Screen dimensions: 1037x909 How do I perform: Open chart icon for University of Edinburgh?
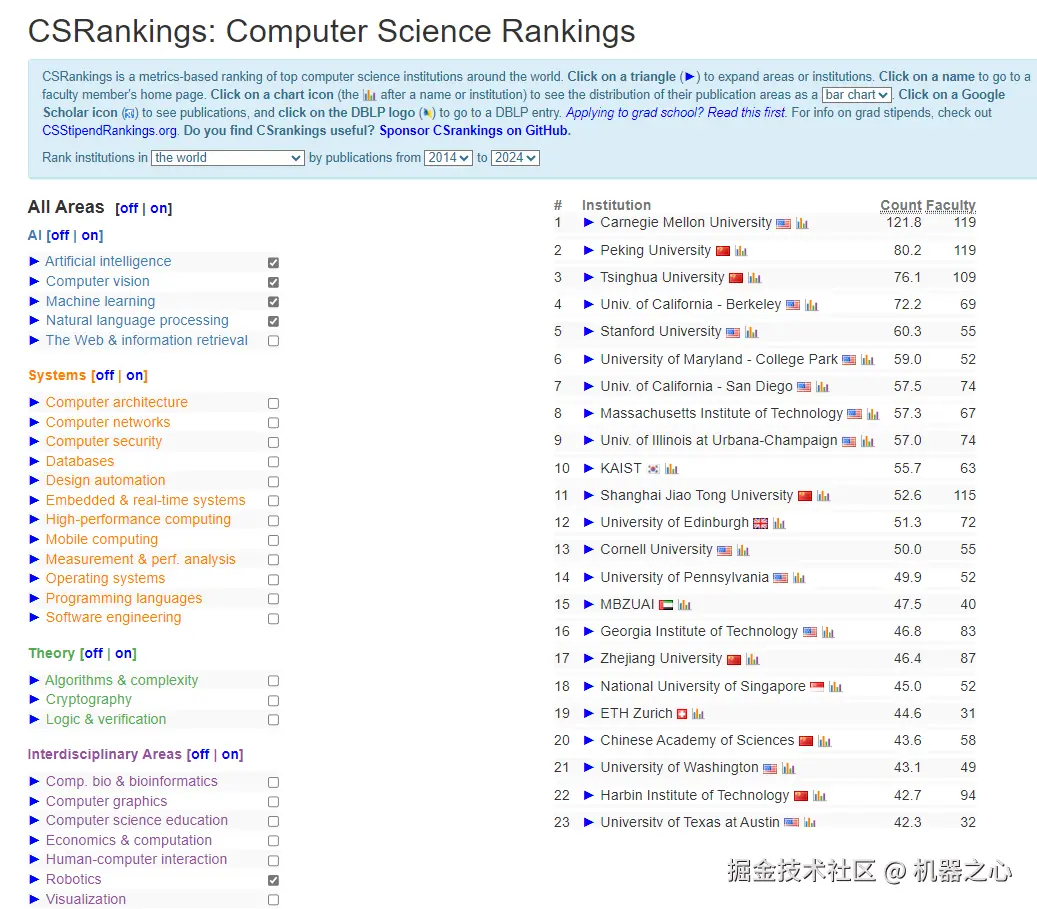(779, 524)
